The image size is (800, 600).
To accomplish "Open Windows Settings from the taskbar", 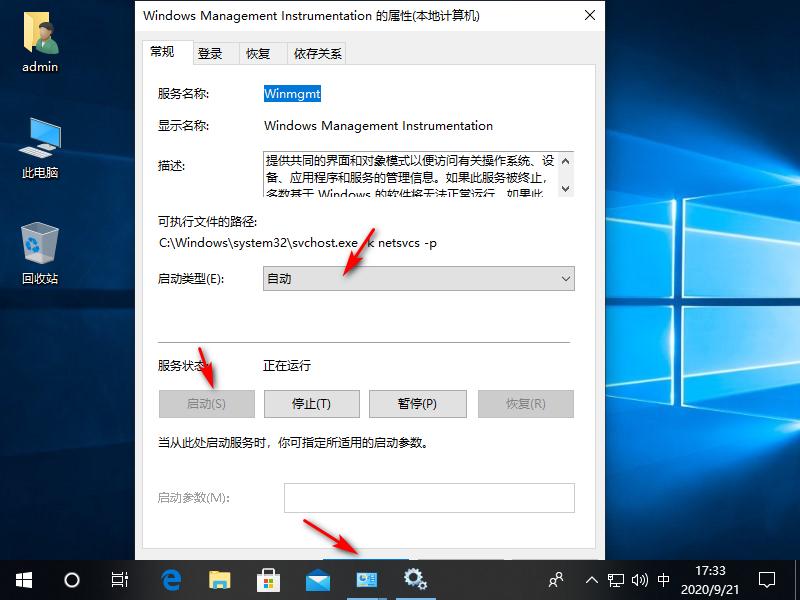I will pos(415,580).
